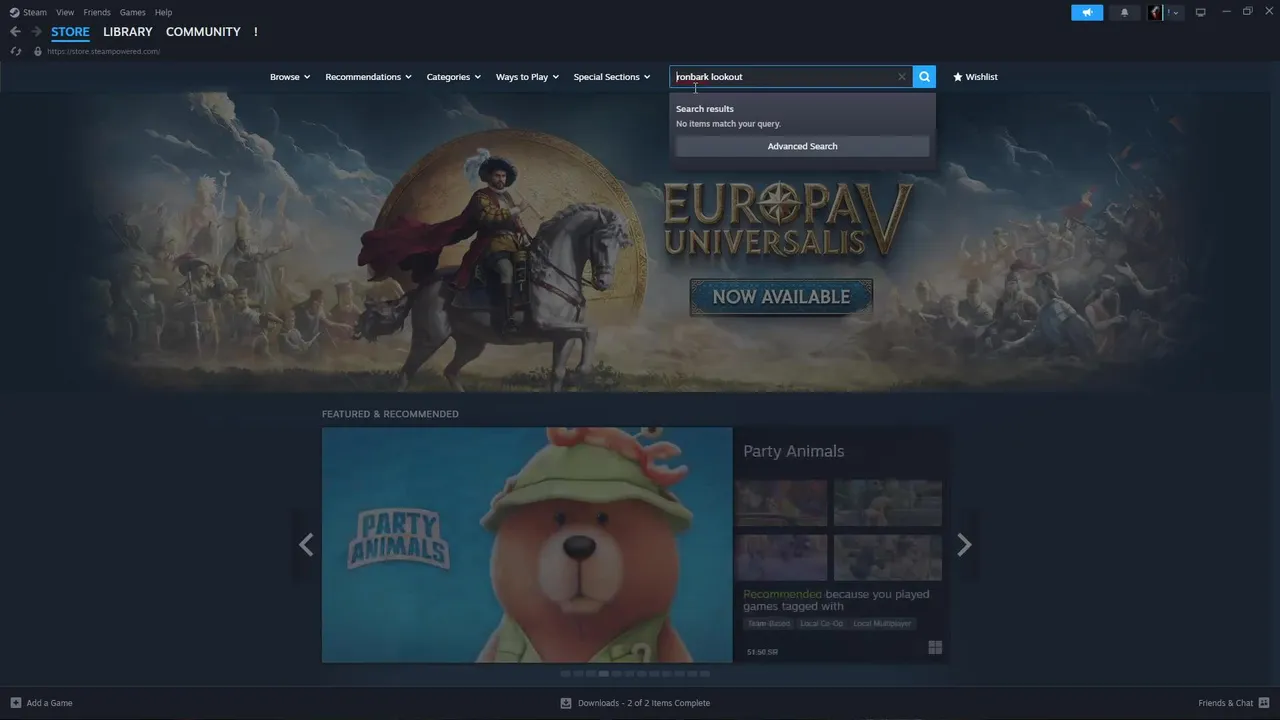View second Party Animals screenshot thumbnail
Screen dimensions: 1280x720
coord(888,503)
